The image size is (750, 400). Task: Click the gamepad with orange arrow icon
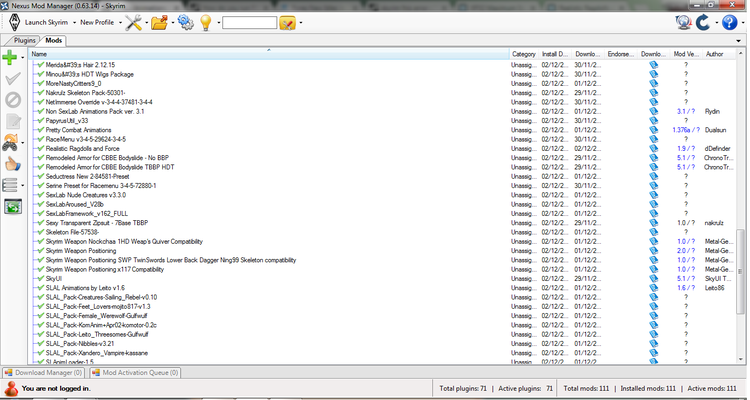[11, 142]
